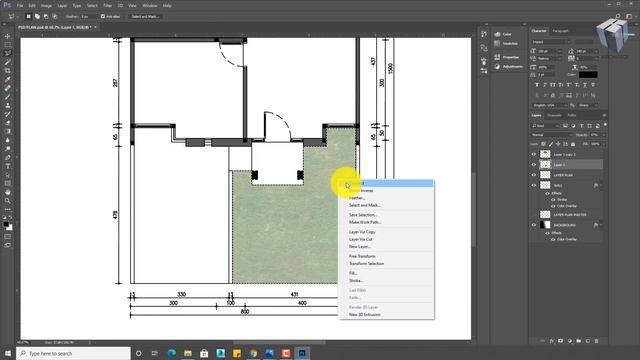
Task: Select the Gradient tool
Action: click(x=8, y=131)
